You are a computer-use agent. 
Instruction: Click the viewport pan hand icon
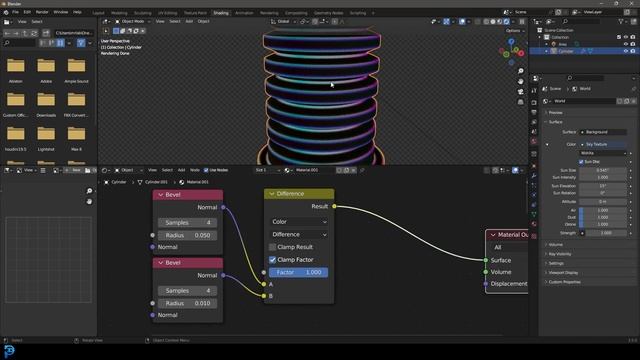pos(520,81)
